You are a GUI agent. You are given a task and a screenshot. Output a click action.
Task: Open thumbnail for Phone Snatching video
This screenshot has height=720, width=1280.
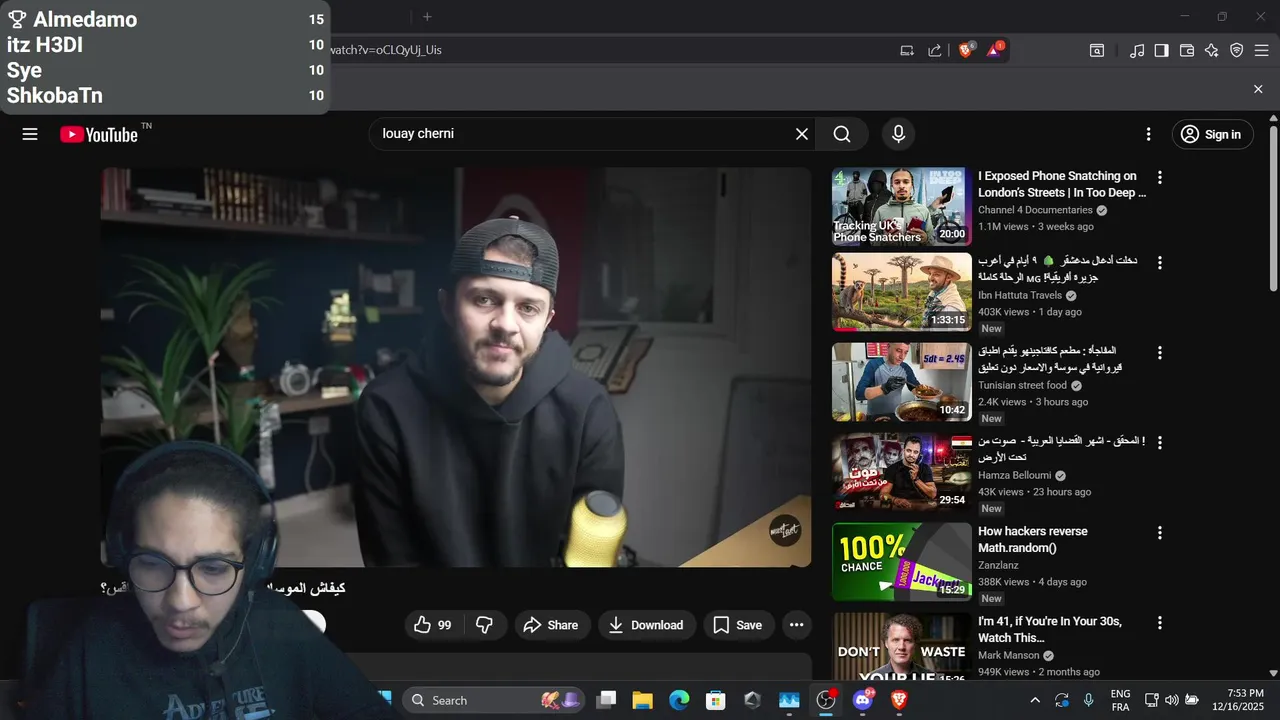901,206
